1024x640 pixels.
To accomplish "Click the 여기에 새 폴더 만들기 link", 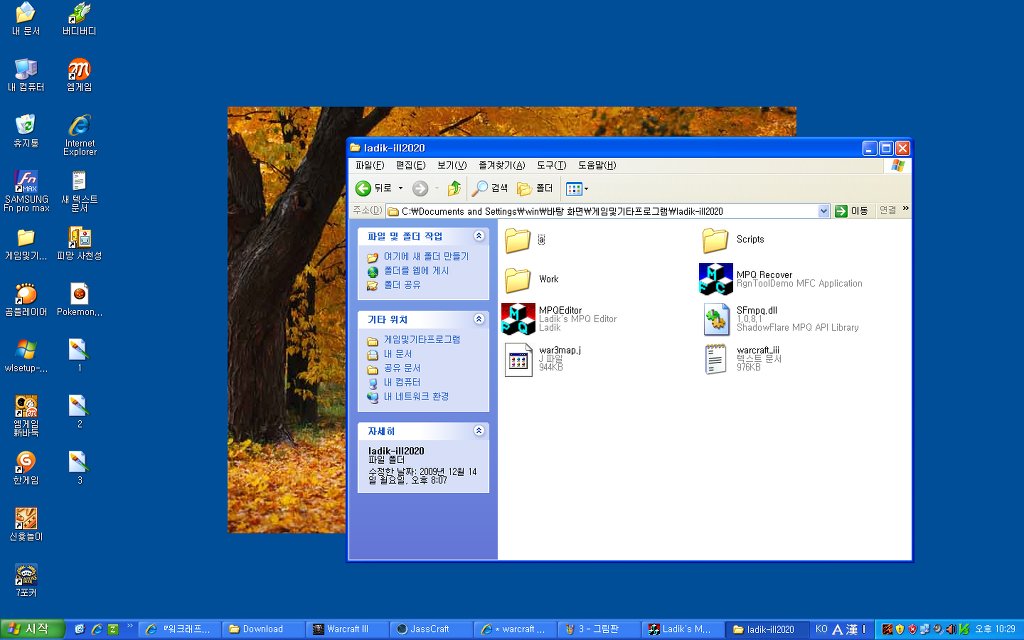I will tap(425, 256).
